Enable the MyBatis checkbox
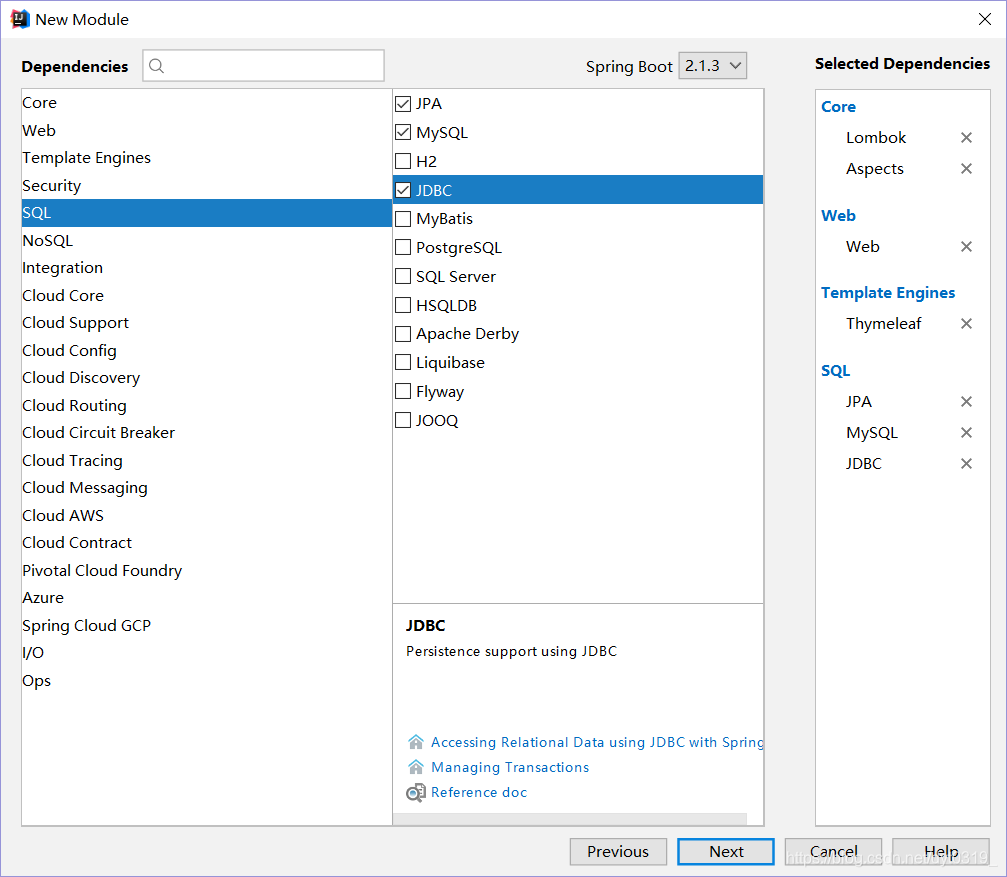The height and width of the screenshot is (877, 1007). click(403, 219)
